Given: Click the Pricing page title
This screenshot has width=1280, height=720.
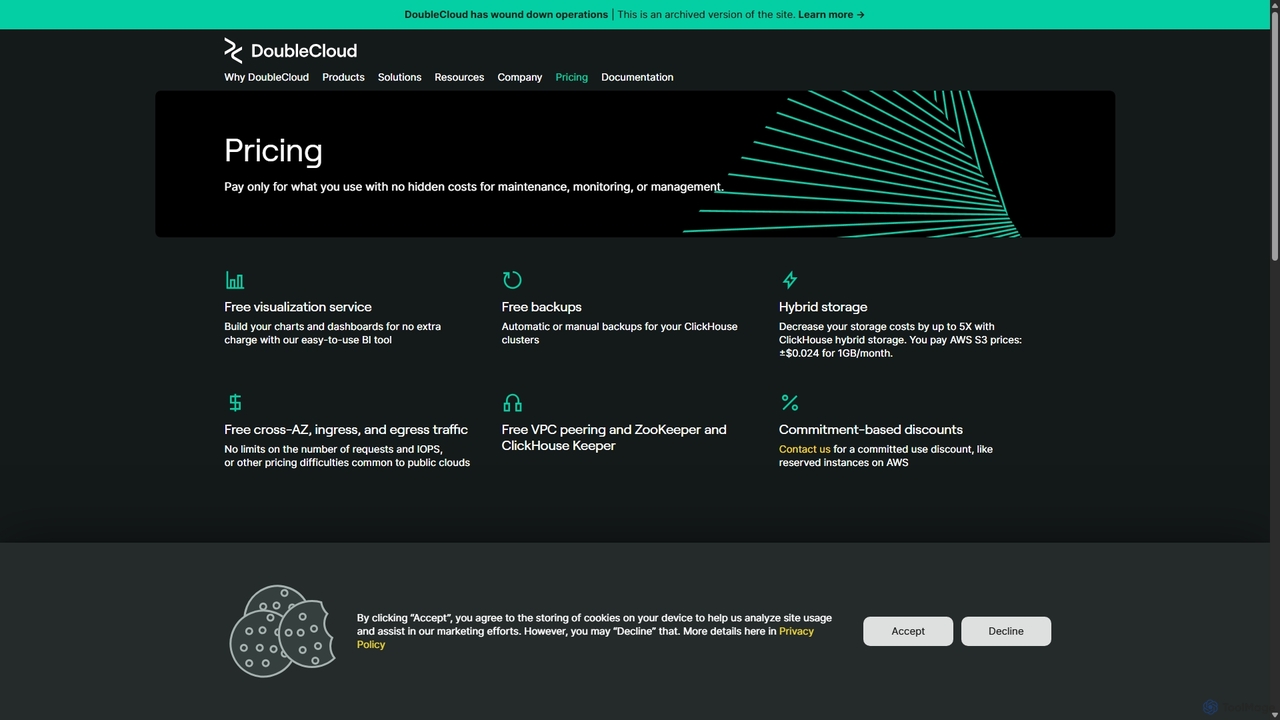Looking at the screenshot, I should pyautogui.click(x=273, y=150).
